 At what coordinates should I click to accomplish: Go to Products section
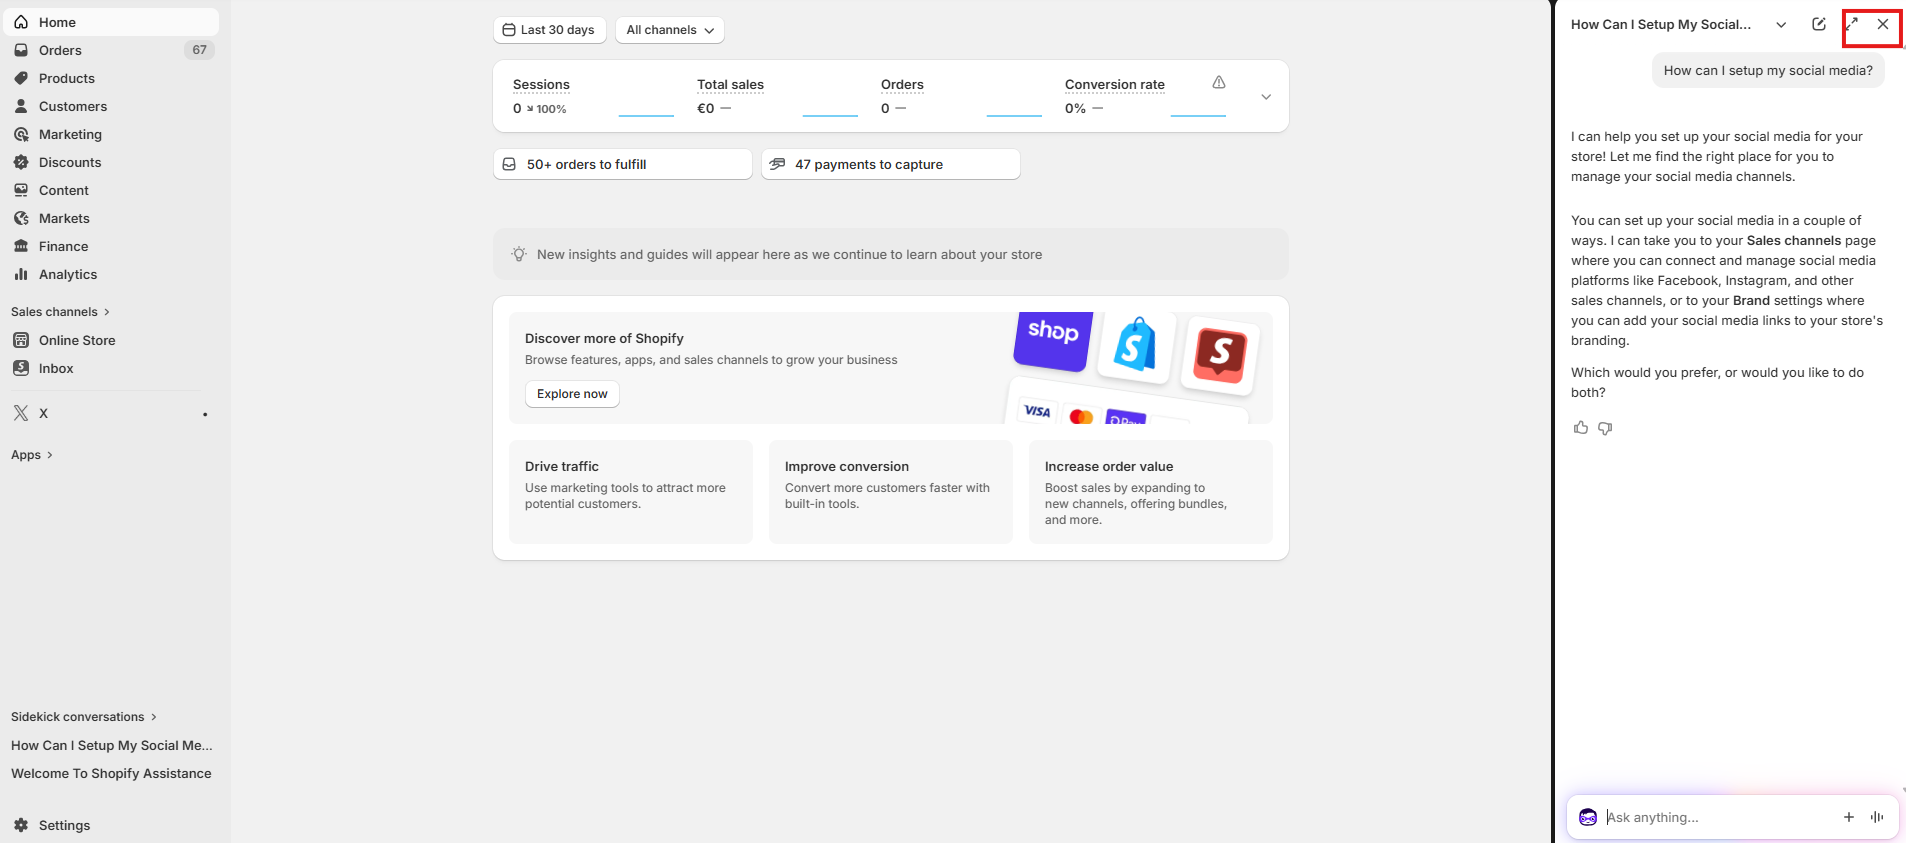tap(111, 78)
